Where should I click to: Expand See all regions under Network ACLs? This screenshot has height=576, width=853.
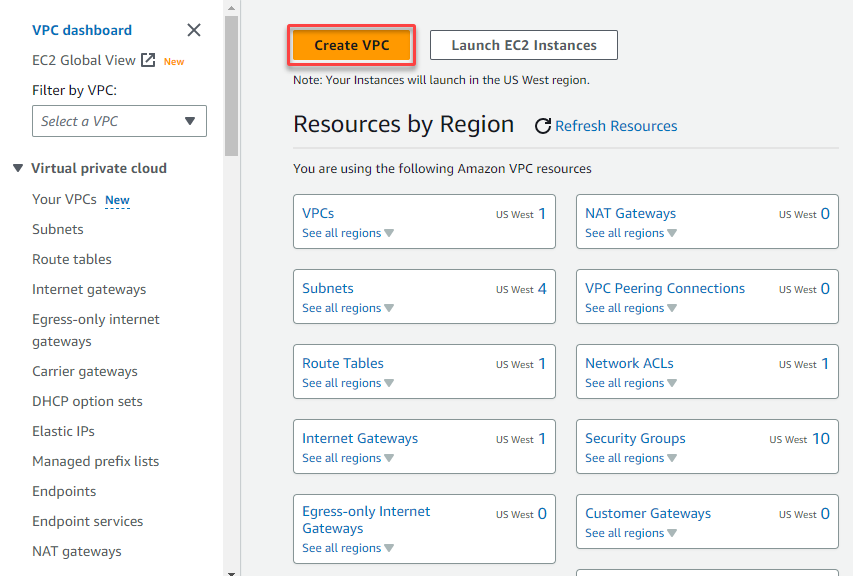coord(631,383)
